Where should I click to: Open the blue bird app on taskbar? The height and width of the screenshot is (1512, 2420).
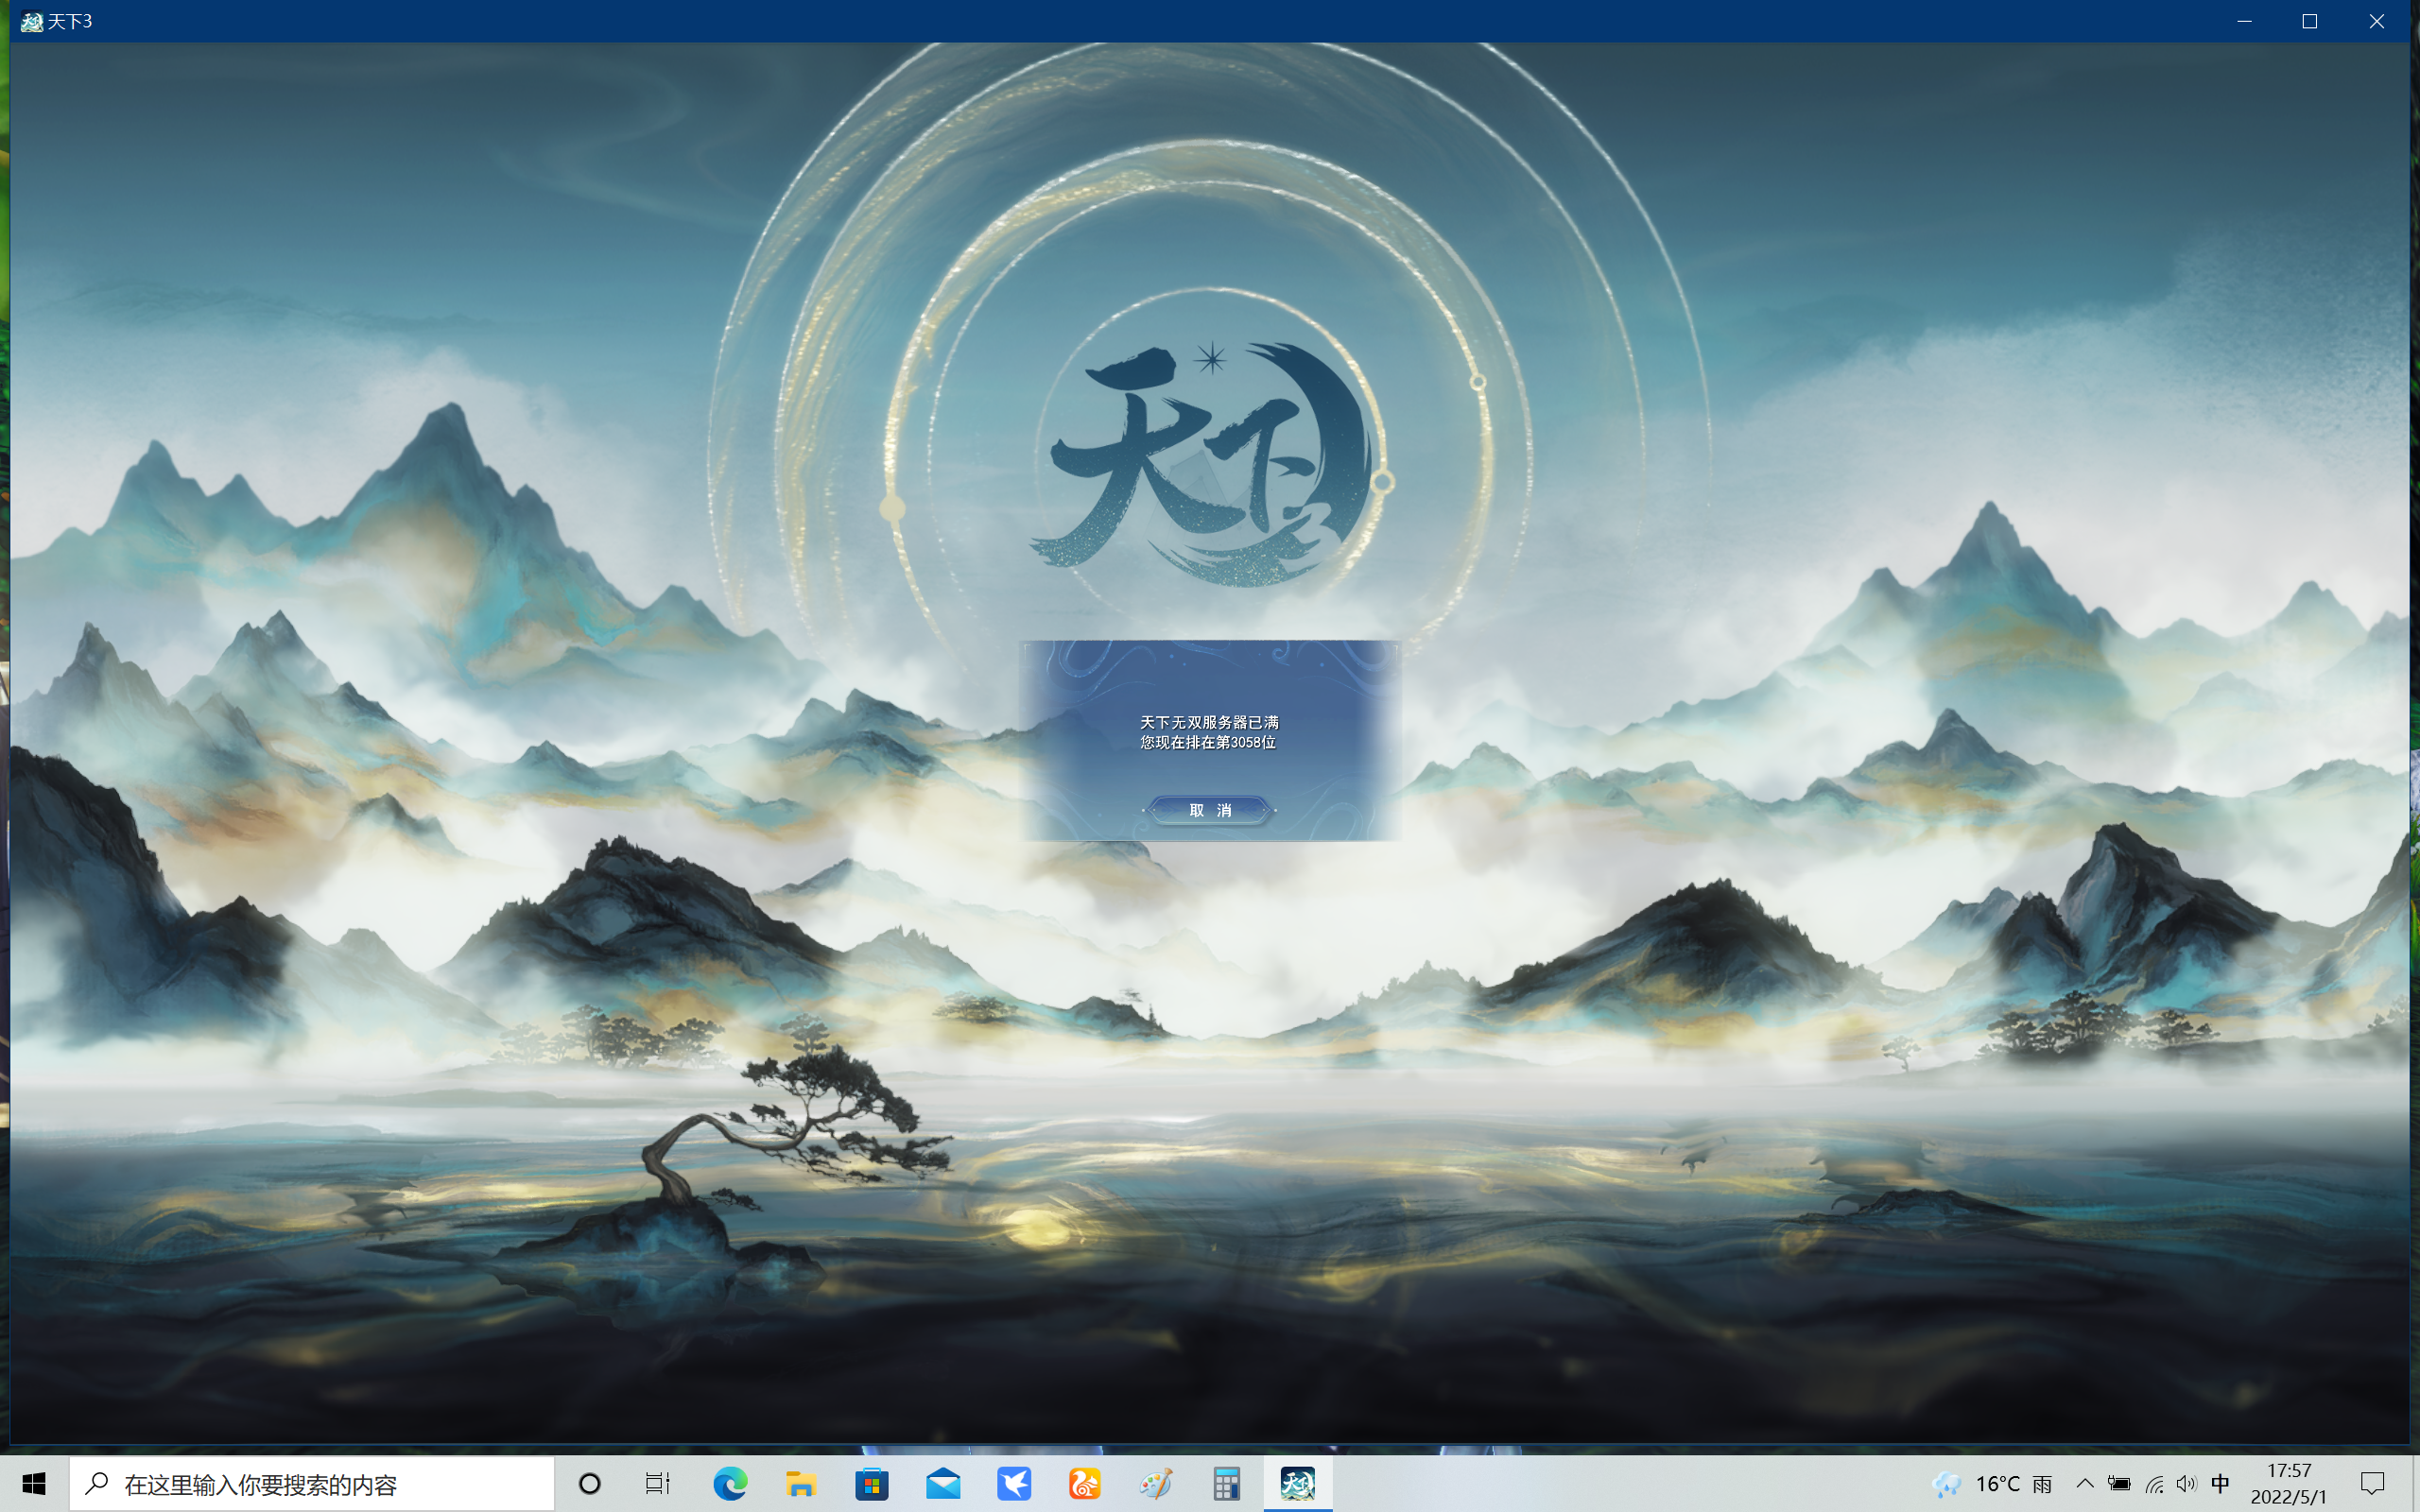(1013, 1484)
